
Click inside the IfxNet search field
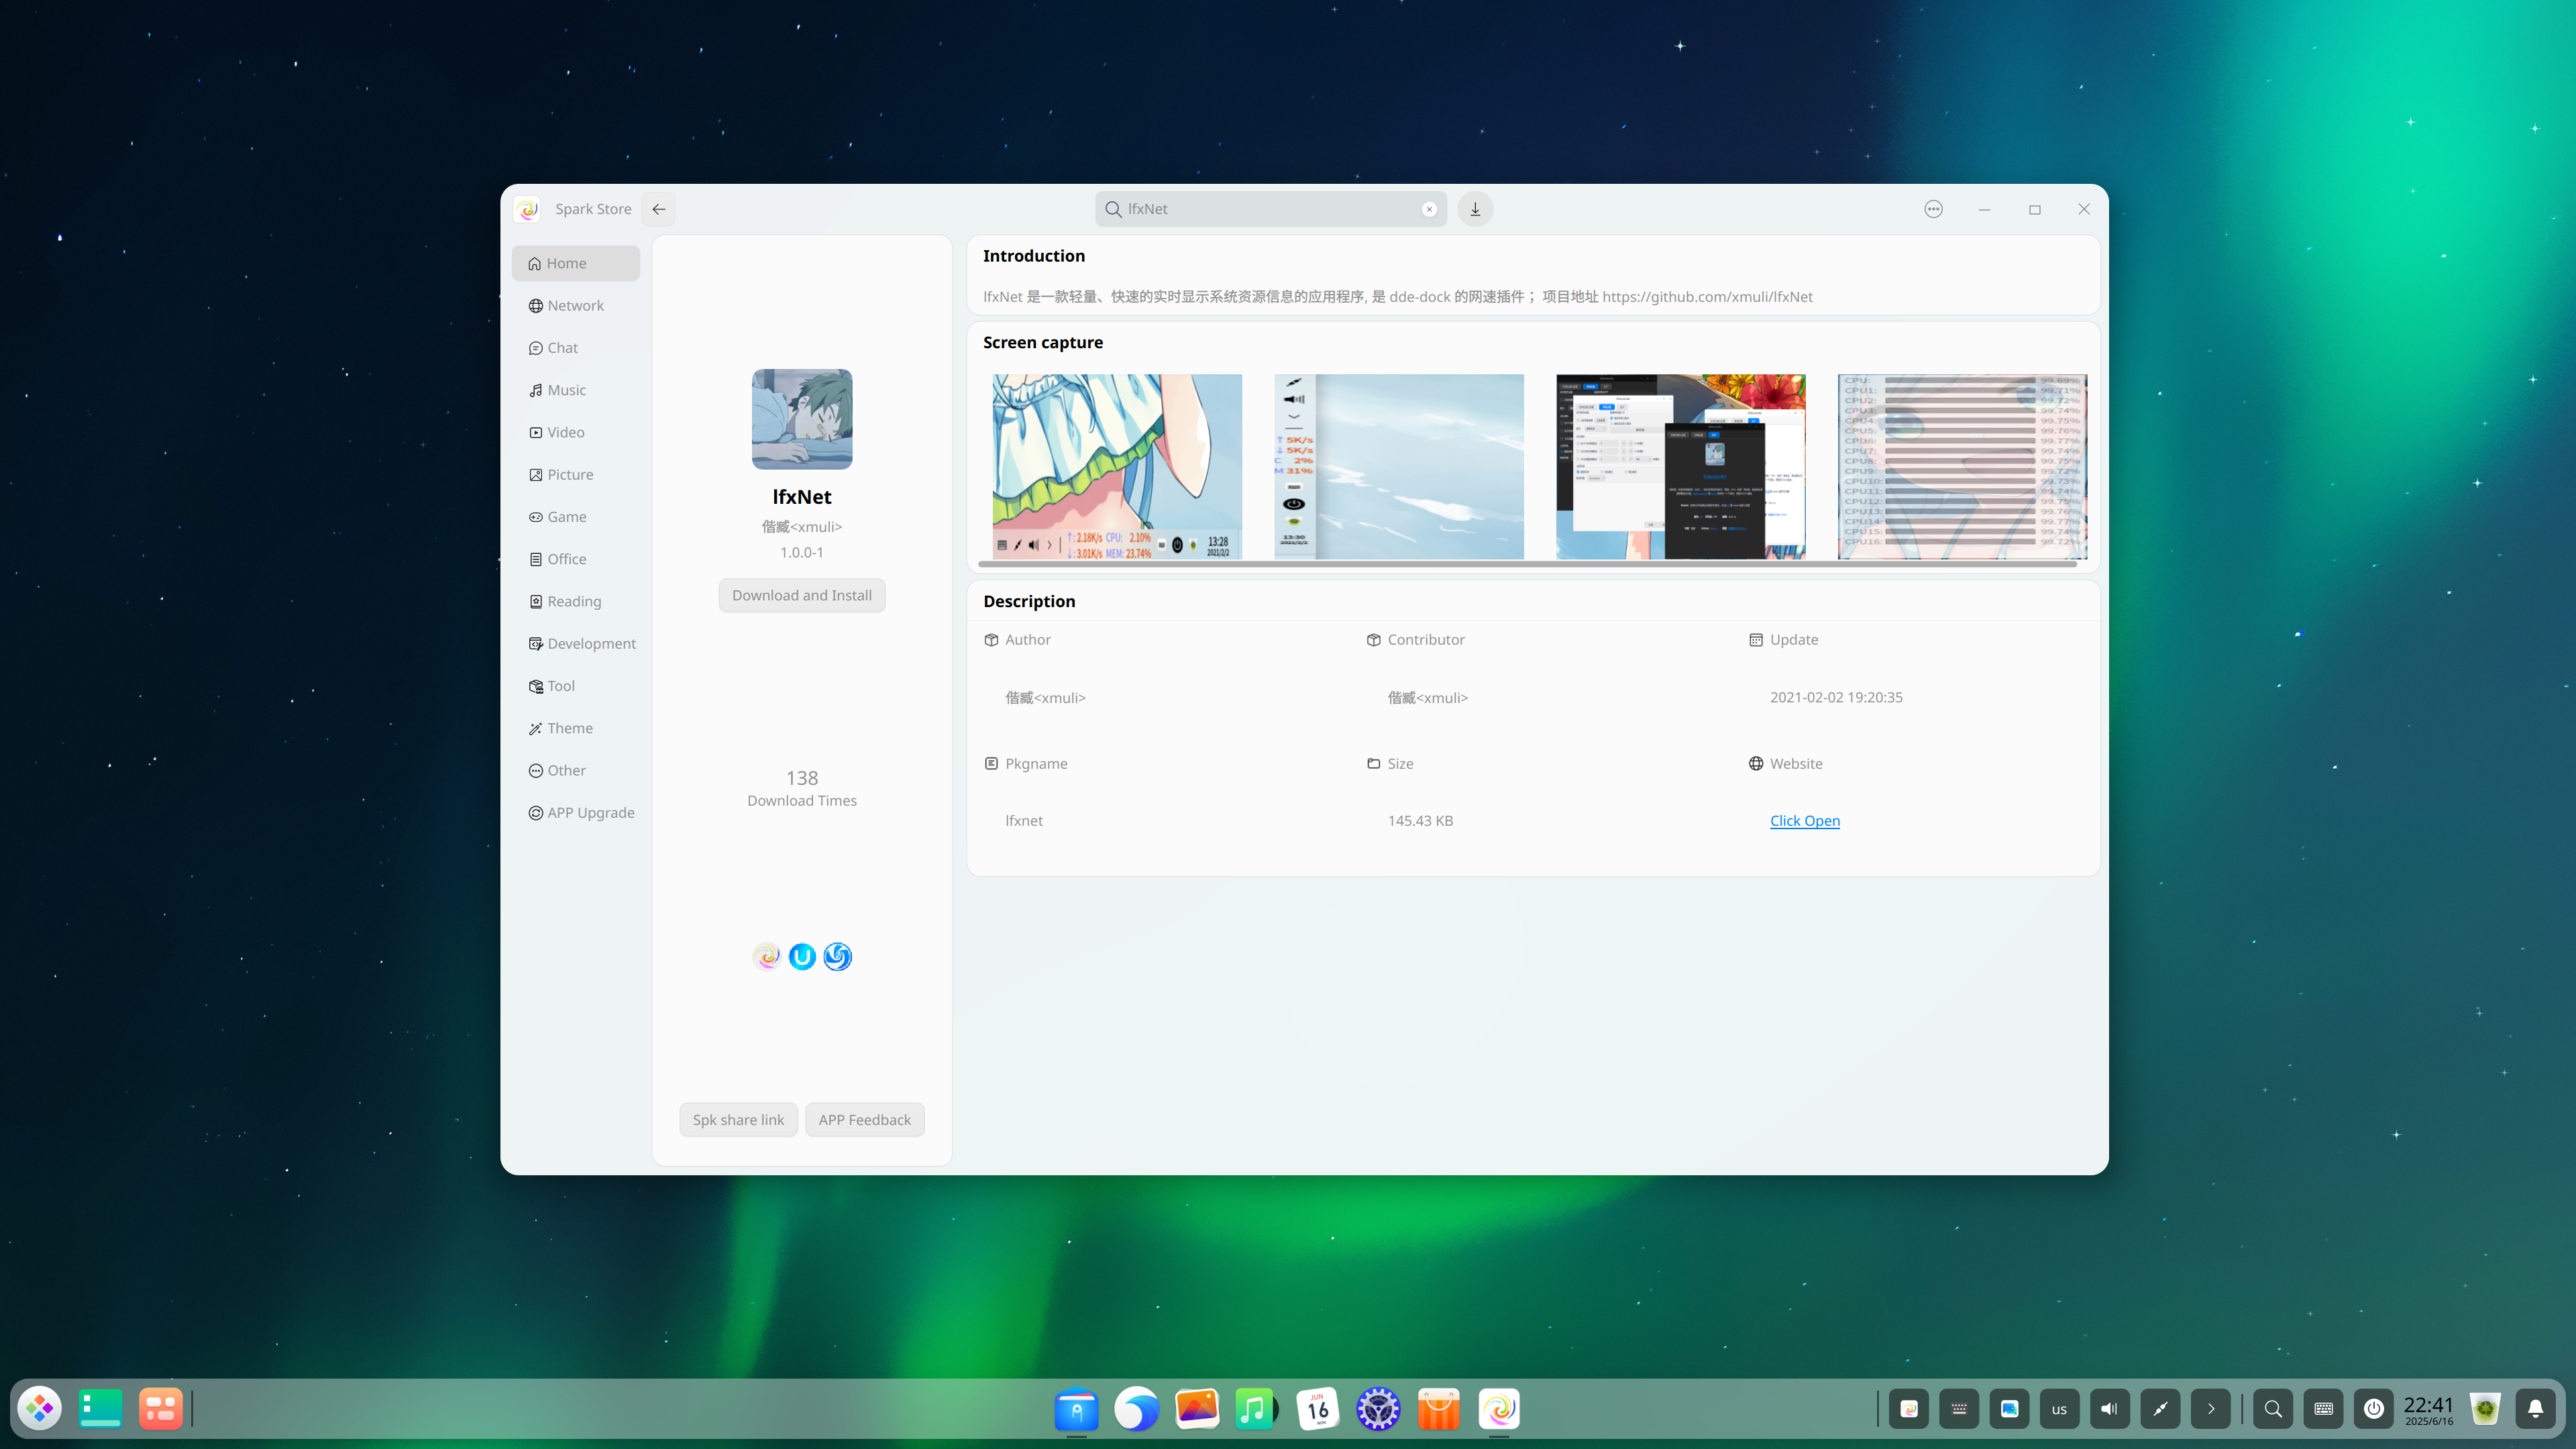[x=1270, y=209]
